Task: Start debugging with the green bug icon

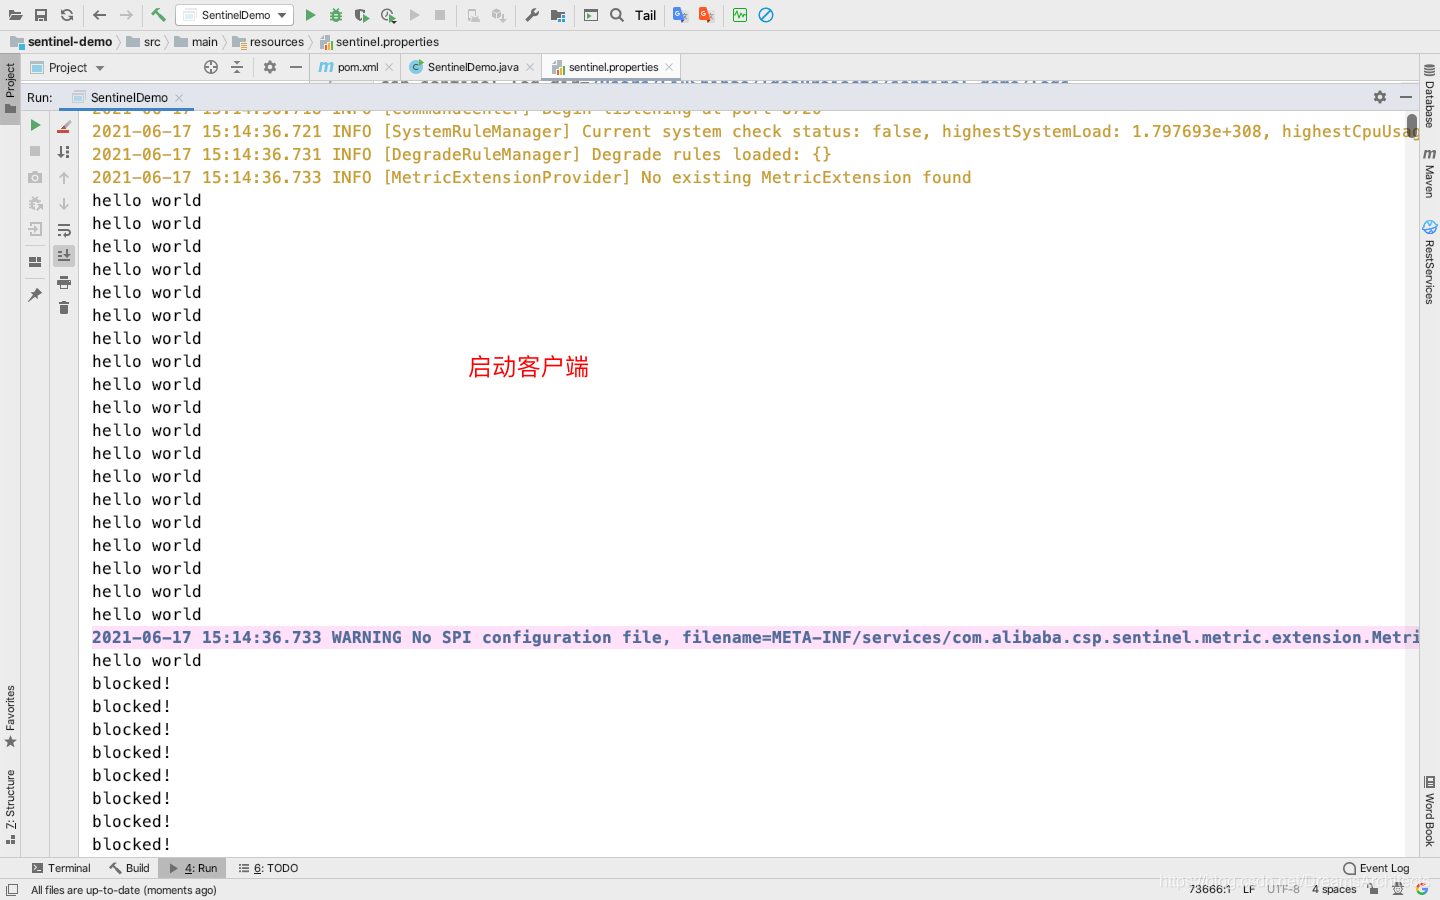Action: tap(336, 15)
